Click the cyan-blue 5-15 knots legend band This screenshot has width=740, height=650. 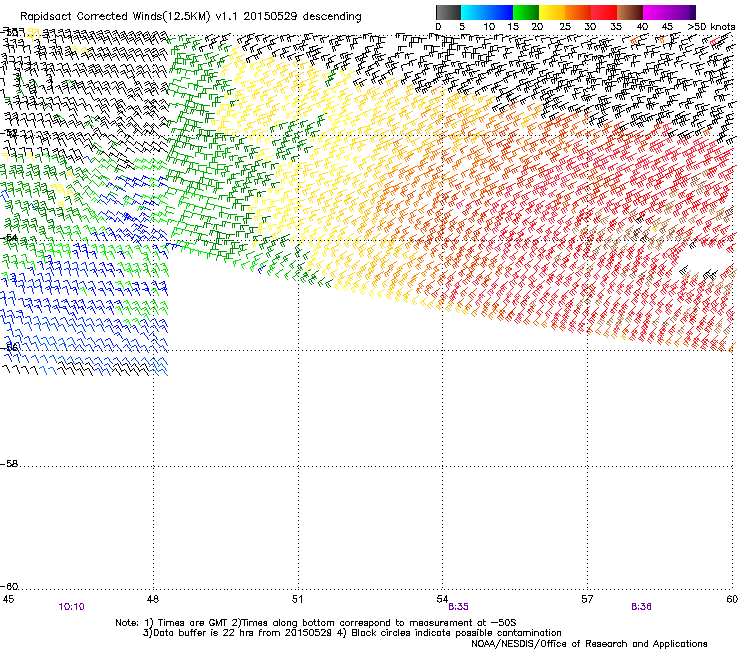click(487, 12)
